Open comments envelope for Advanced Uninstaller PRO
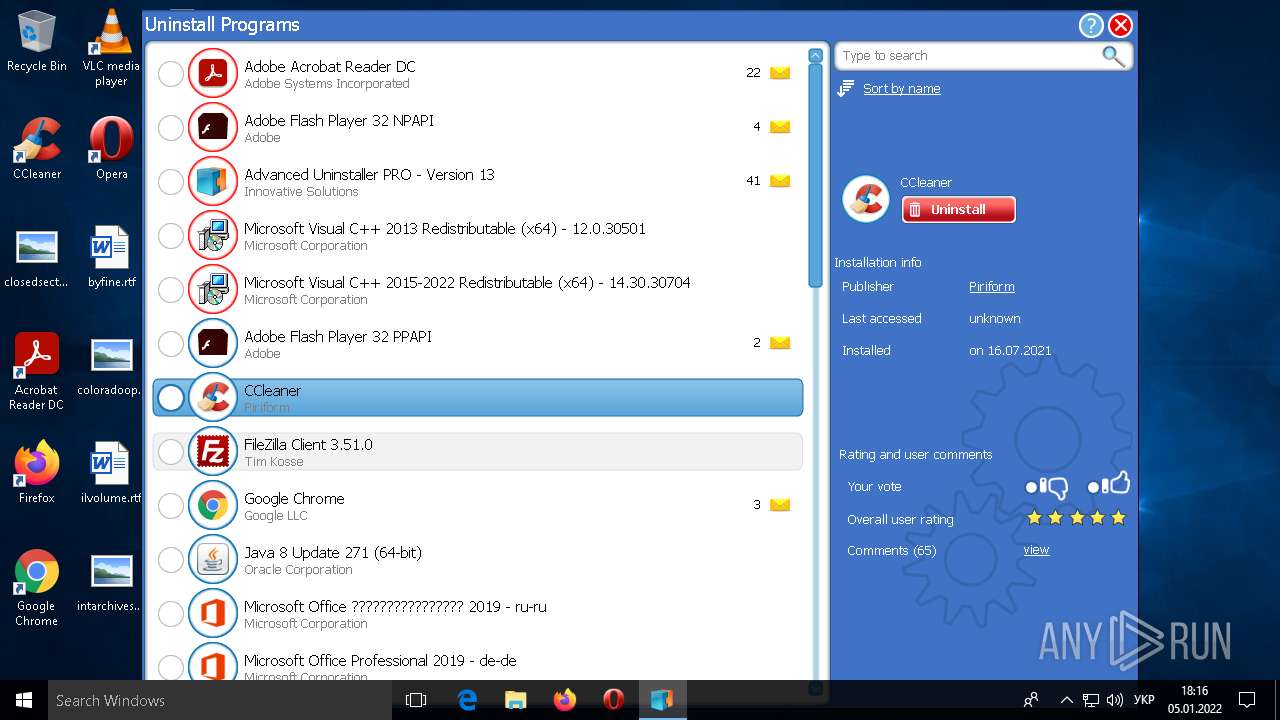This screenshot has height=720, width=1280. [x=780, y=181]
